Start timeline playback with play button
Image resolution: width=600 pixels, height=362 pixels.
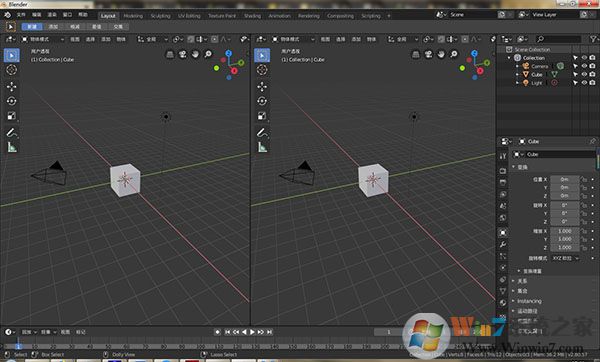pyautogui.click(x=252, y=332)
